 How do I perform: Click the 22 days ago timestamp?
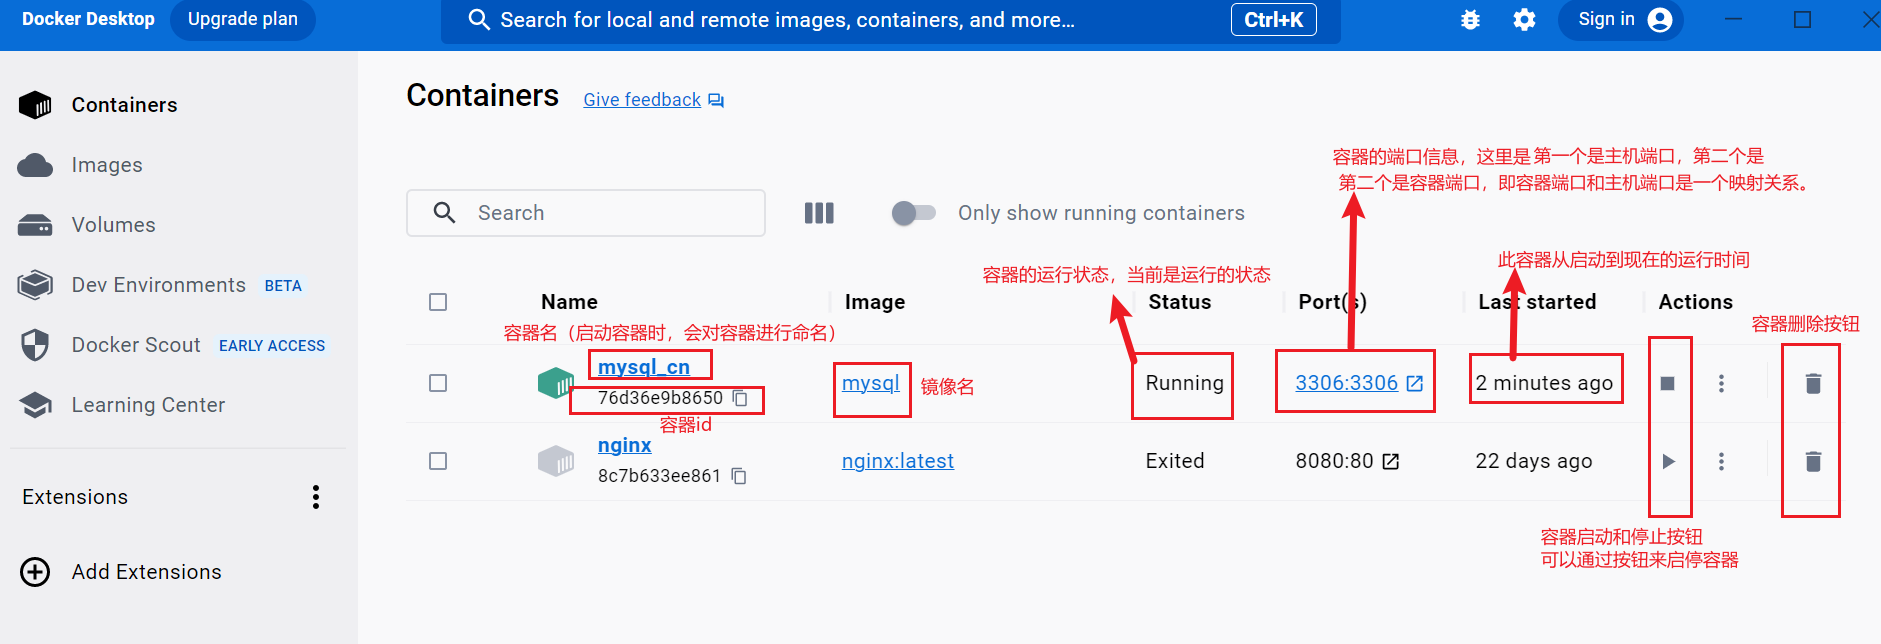tap(1534, 461)
